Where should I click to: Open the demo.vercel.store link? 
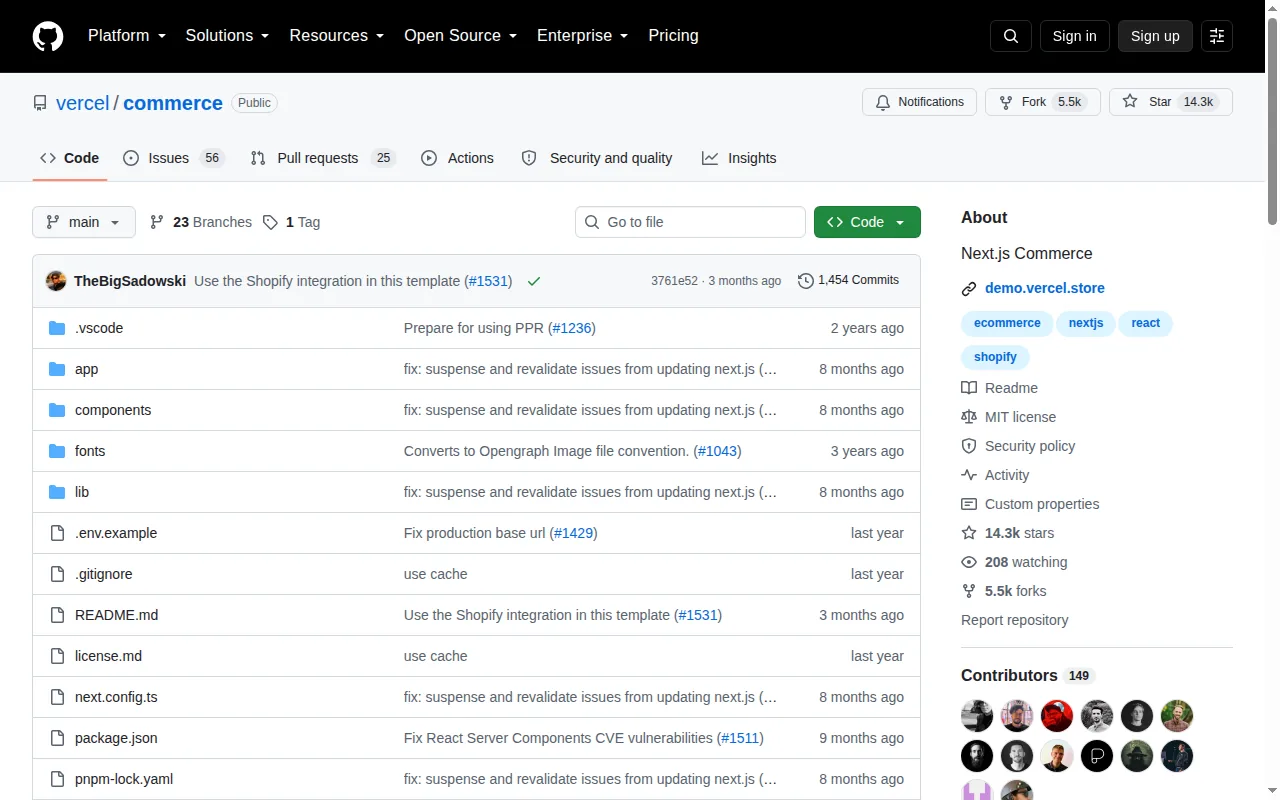[1045, 288]
